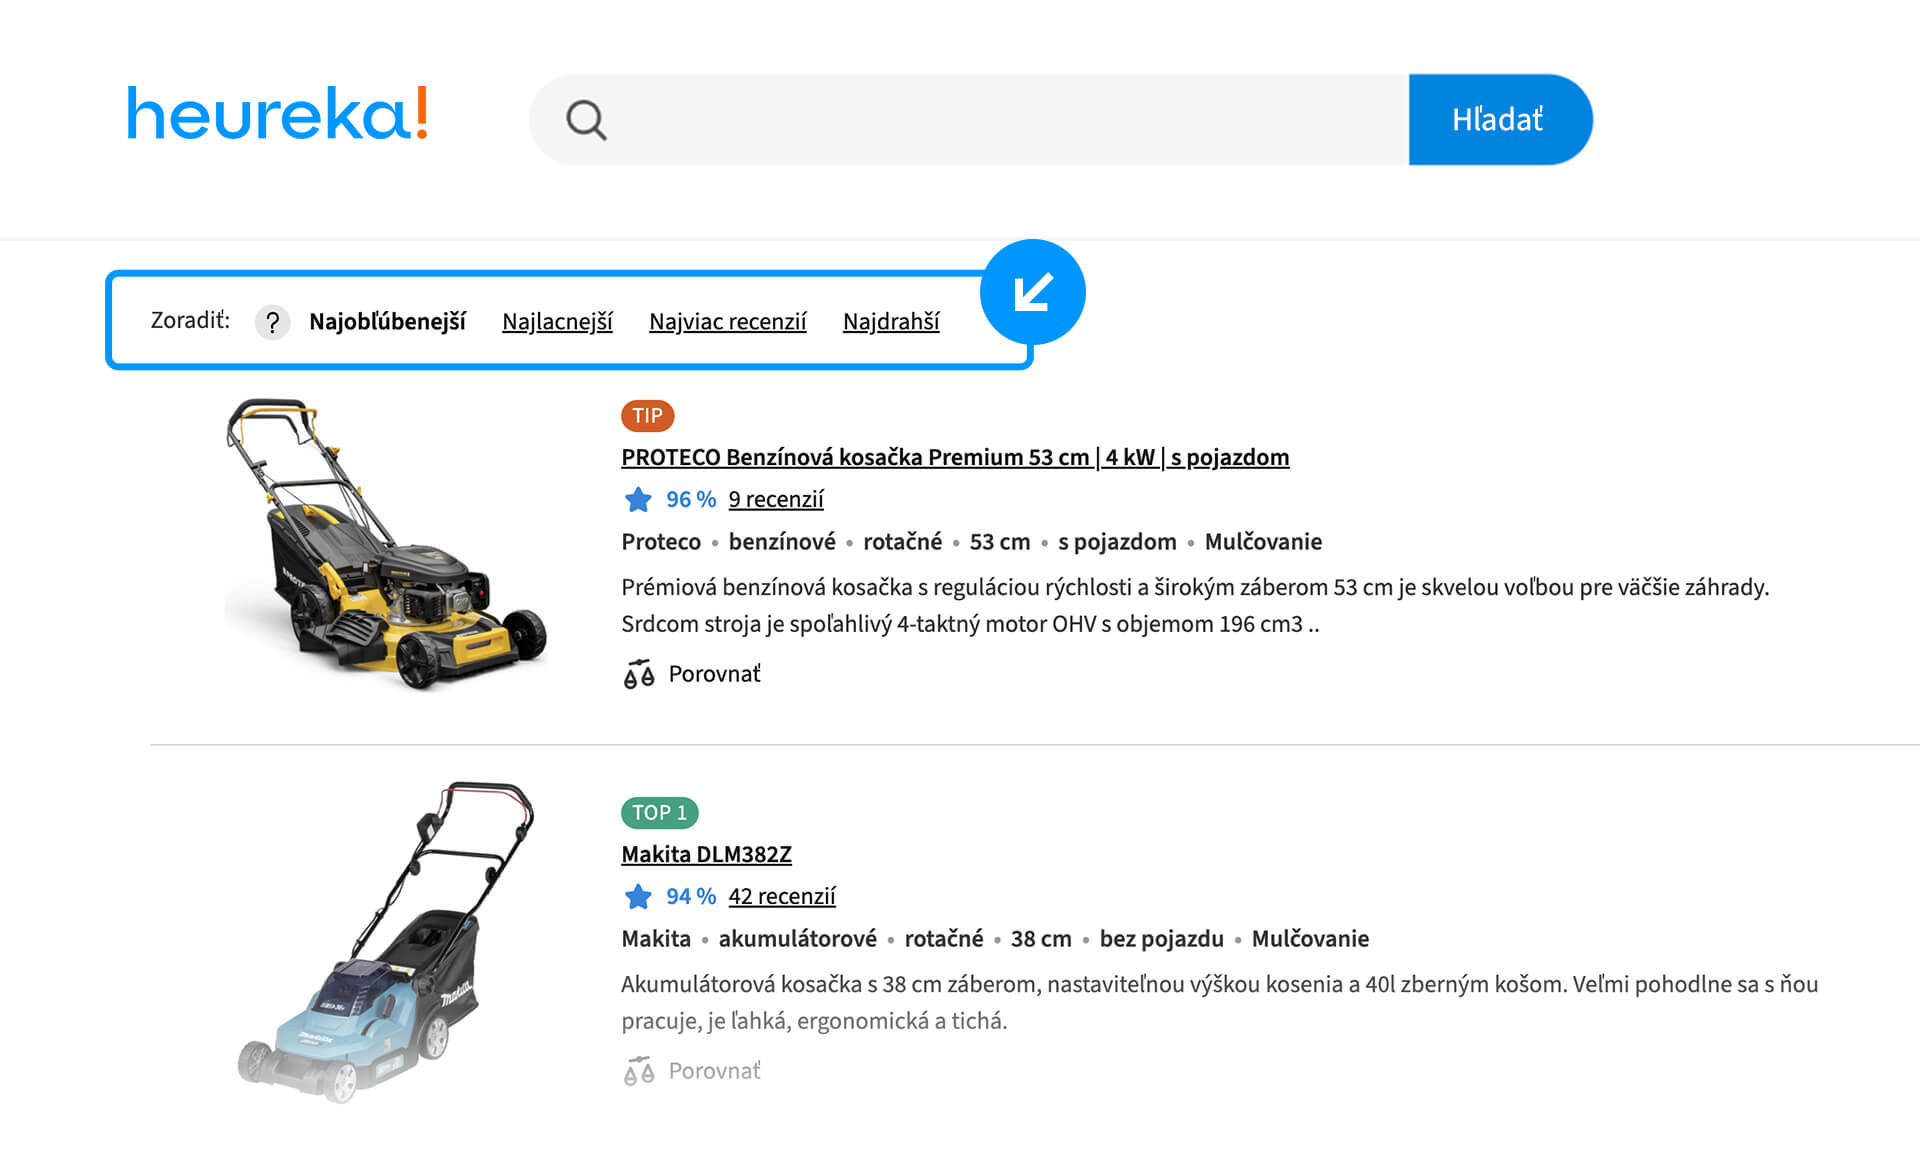Click the scales compare icon for Makita
Viewport: 1920px width, 1150px height.
click(639, 1071)
